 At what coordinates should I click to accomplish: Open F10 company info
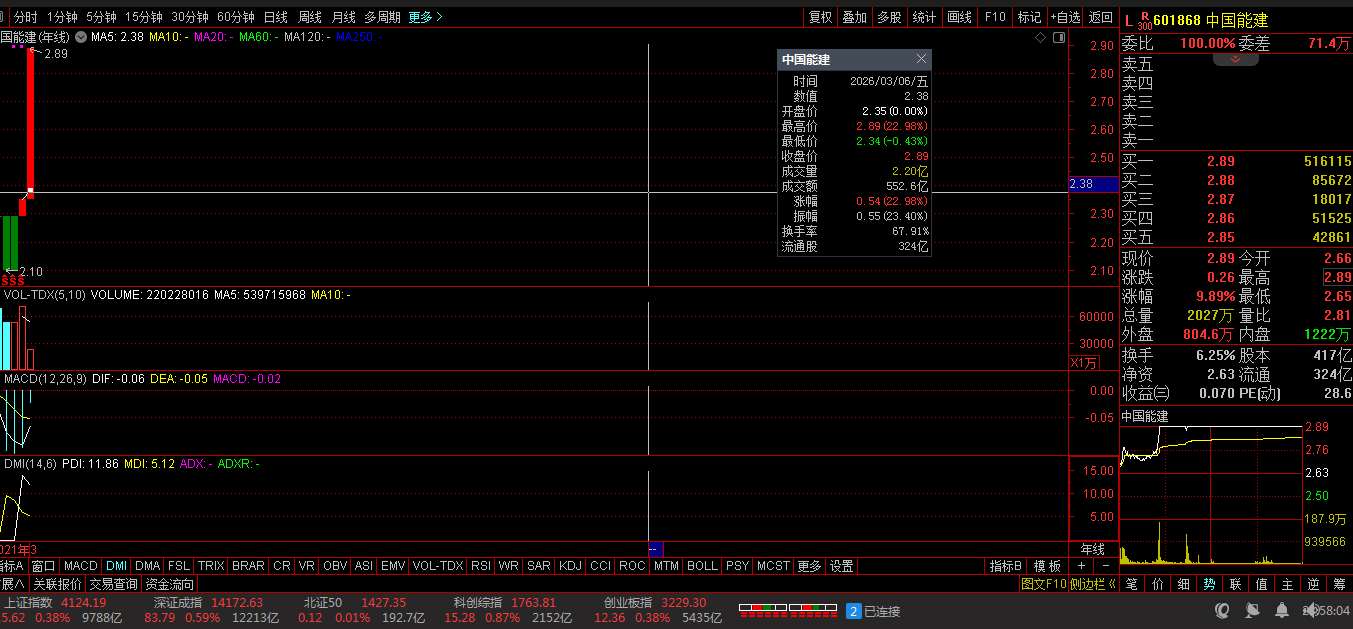(x=995, y=17)
